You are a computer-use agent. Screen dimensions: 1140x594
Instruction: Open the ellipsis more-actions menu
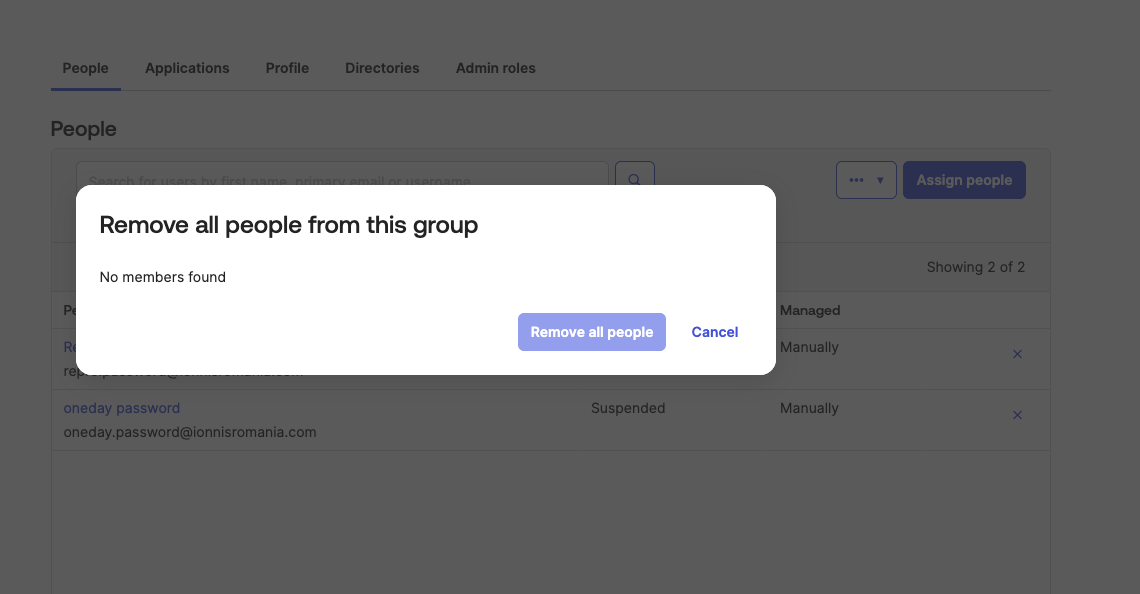tap(856, 180)
